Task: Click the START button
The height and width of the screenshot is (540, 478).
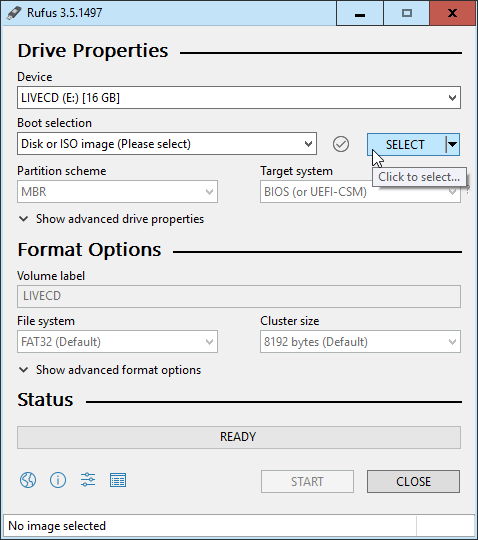Action: point(307,481)
